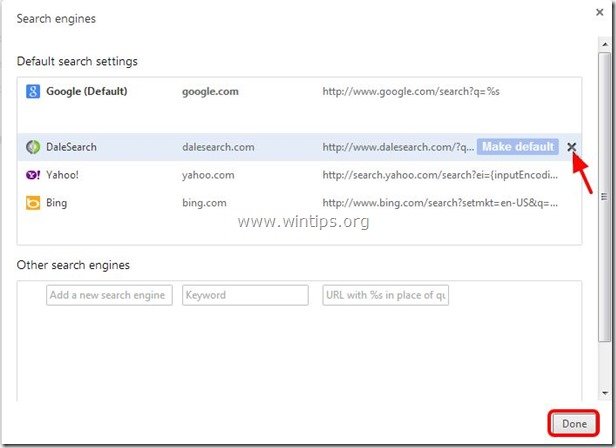Screen dimensions: 616x448
Task: Click the vertical scrollbar thumb
Action: point(604,196)
